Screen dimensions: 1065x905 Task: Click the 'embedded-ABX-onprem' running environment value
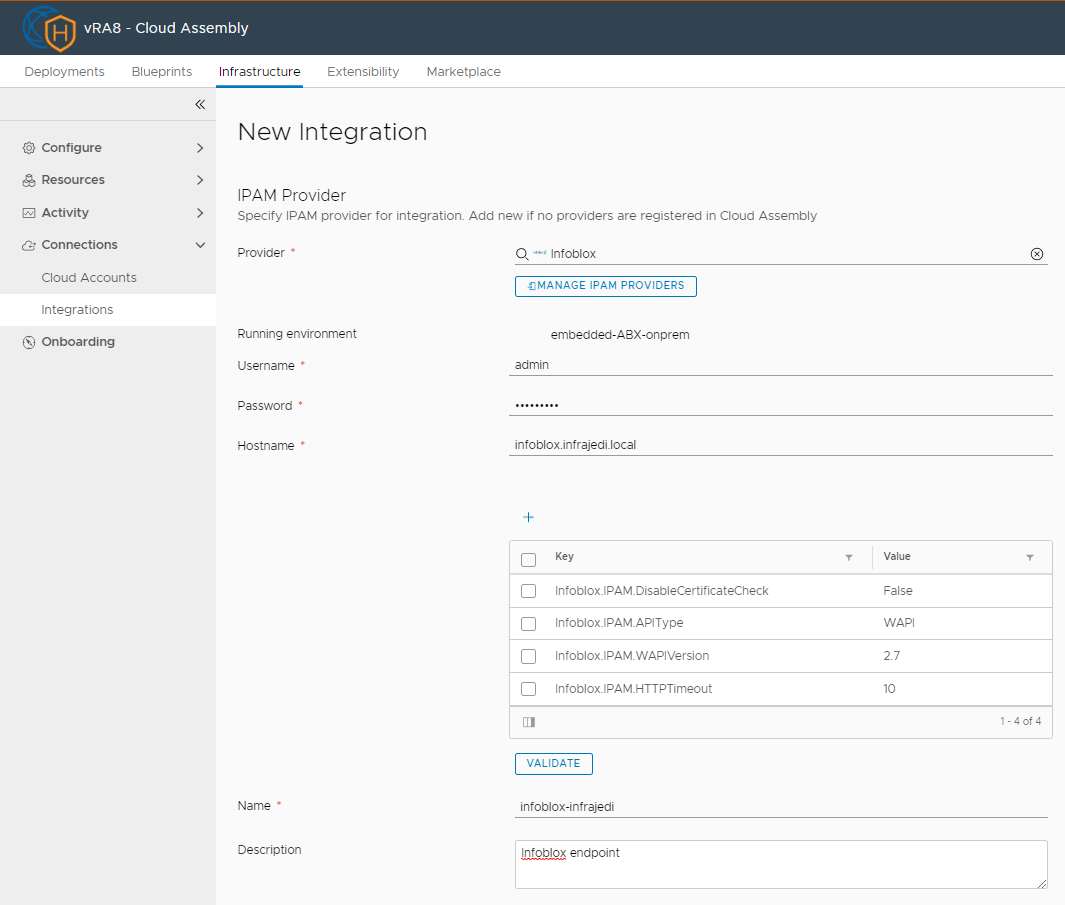point(620,335)
